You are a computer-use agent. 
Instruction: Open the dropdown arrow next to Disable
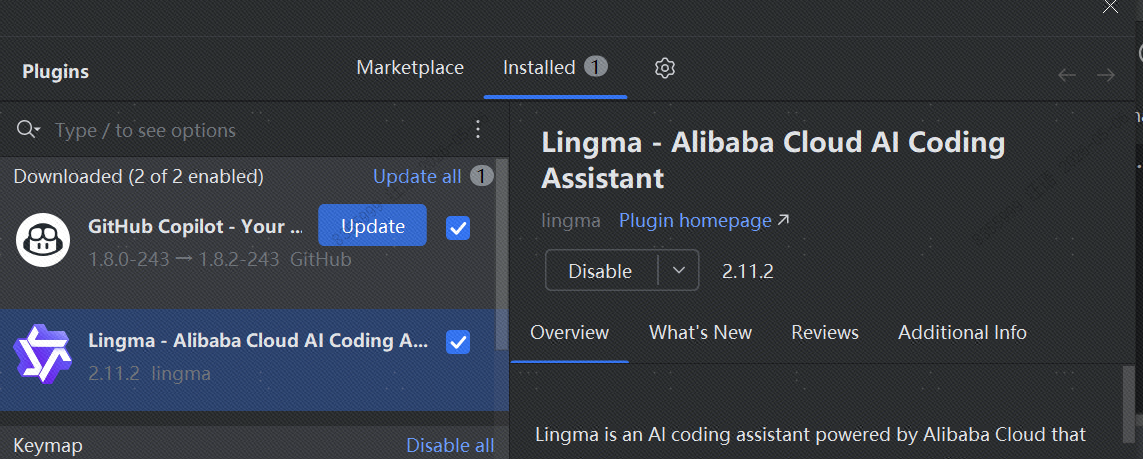679,270
